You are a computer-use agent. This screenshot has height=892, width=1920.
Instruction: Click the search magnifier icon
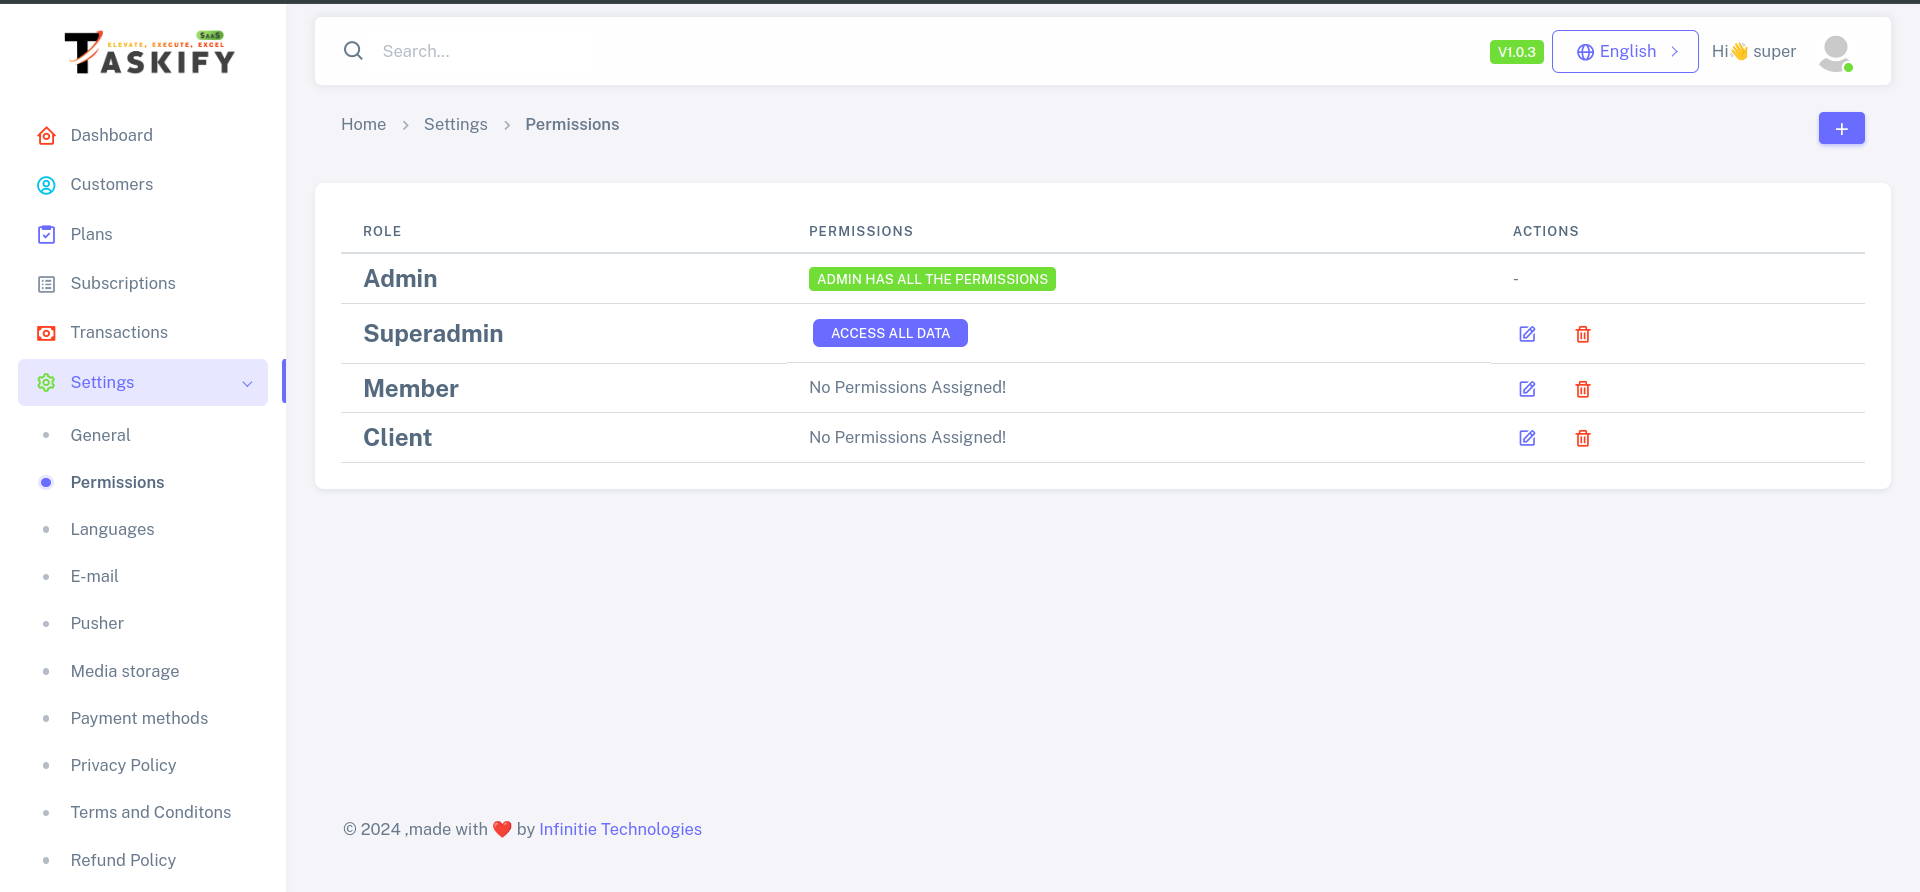coord(353,51)
